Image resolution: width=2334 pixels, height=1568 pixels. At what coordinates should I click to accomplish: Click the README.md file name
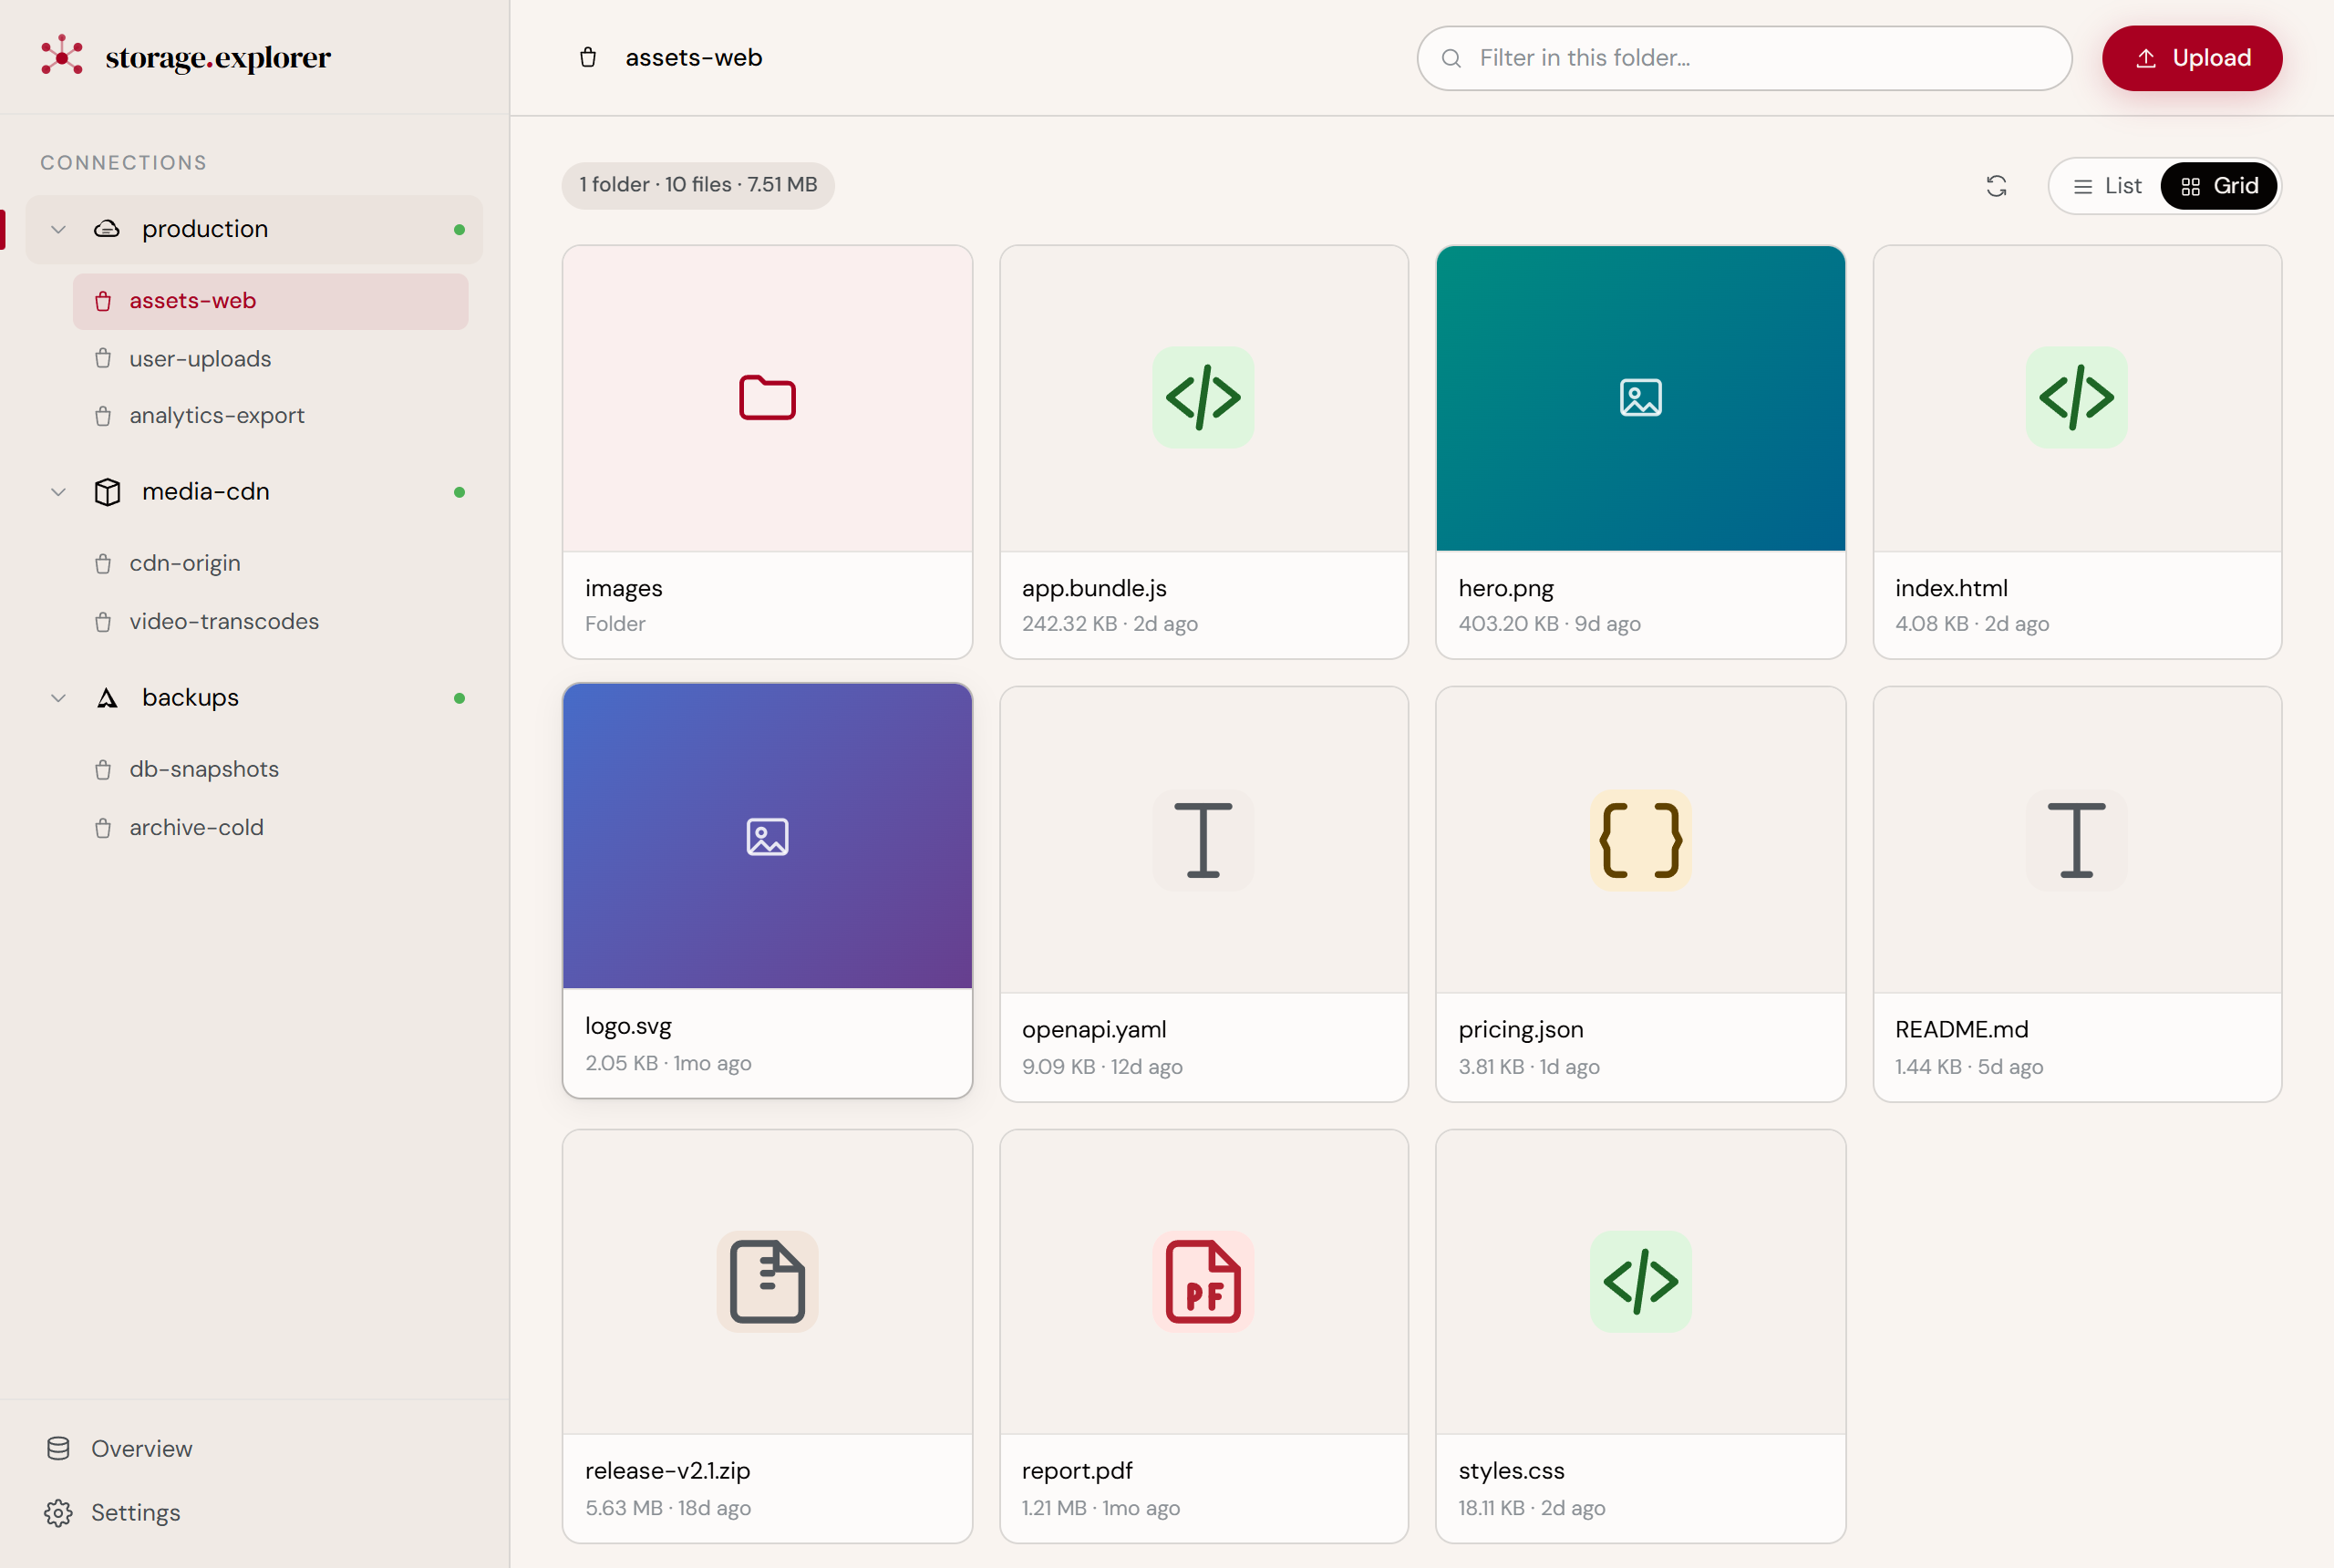1961,1029
